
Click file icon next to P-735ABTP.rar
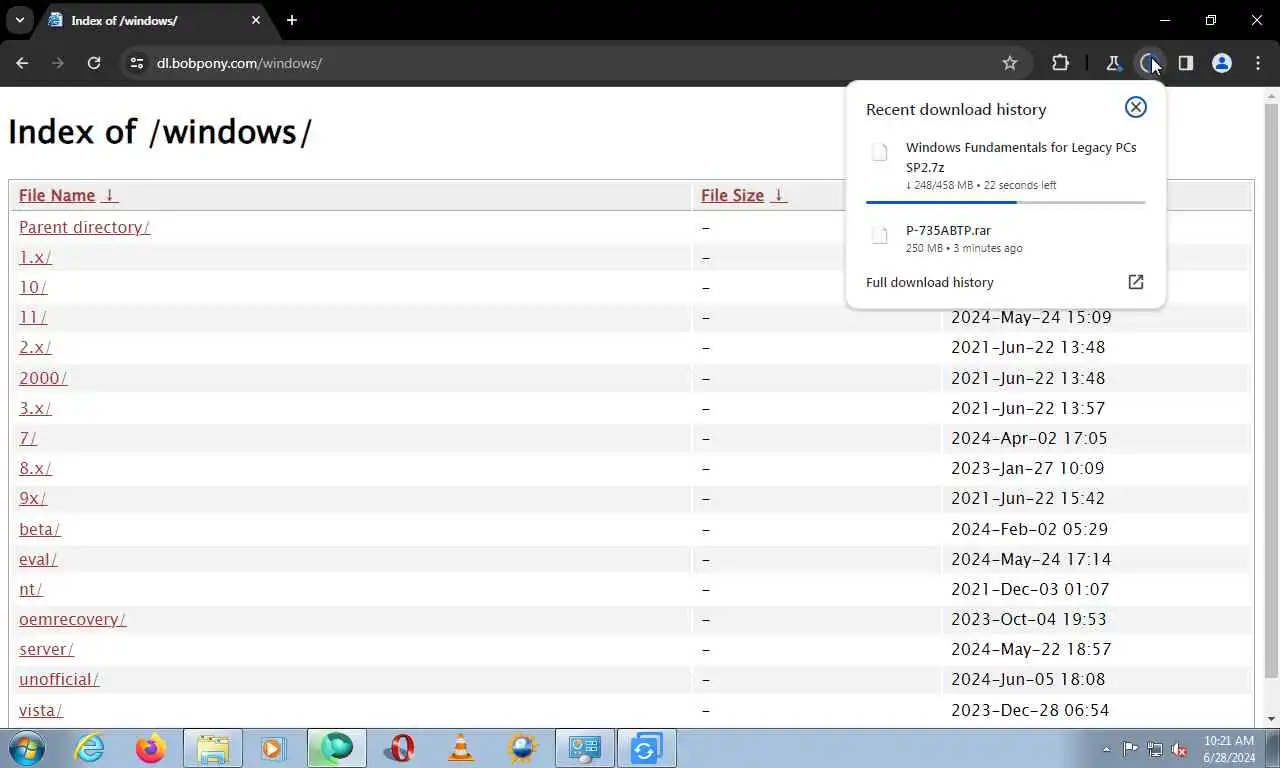(879, 236)
